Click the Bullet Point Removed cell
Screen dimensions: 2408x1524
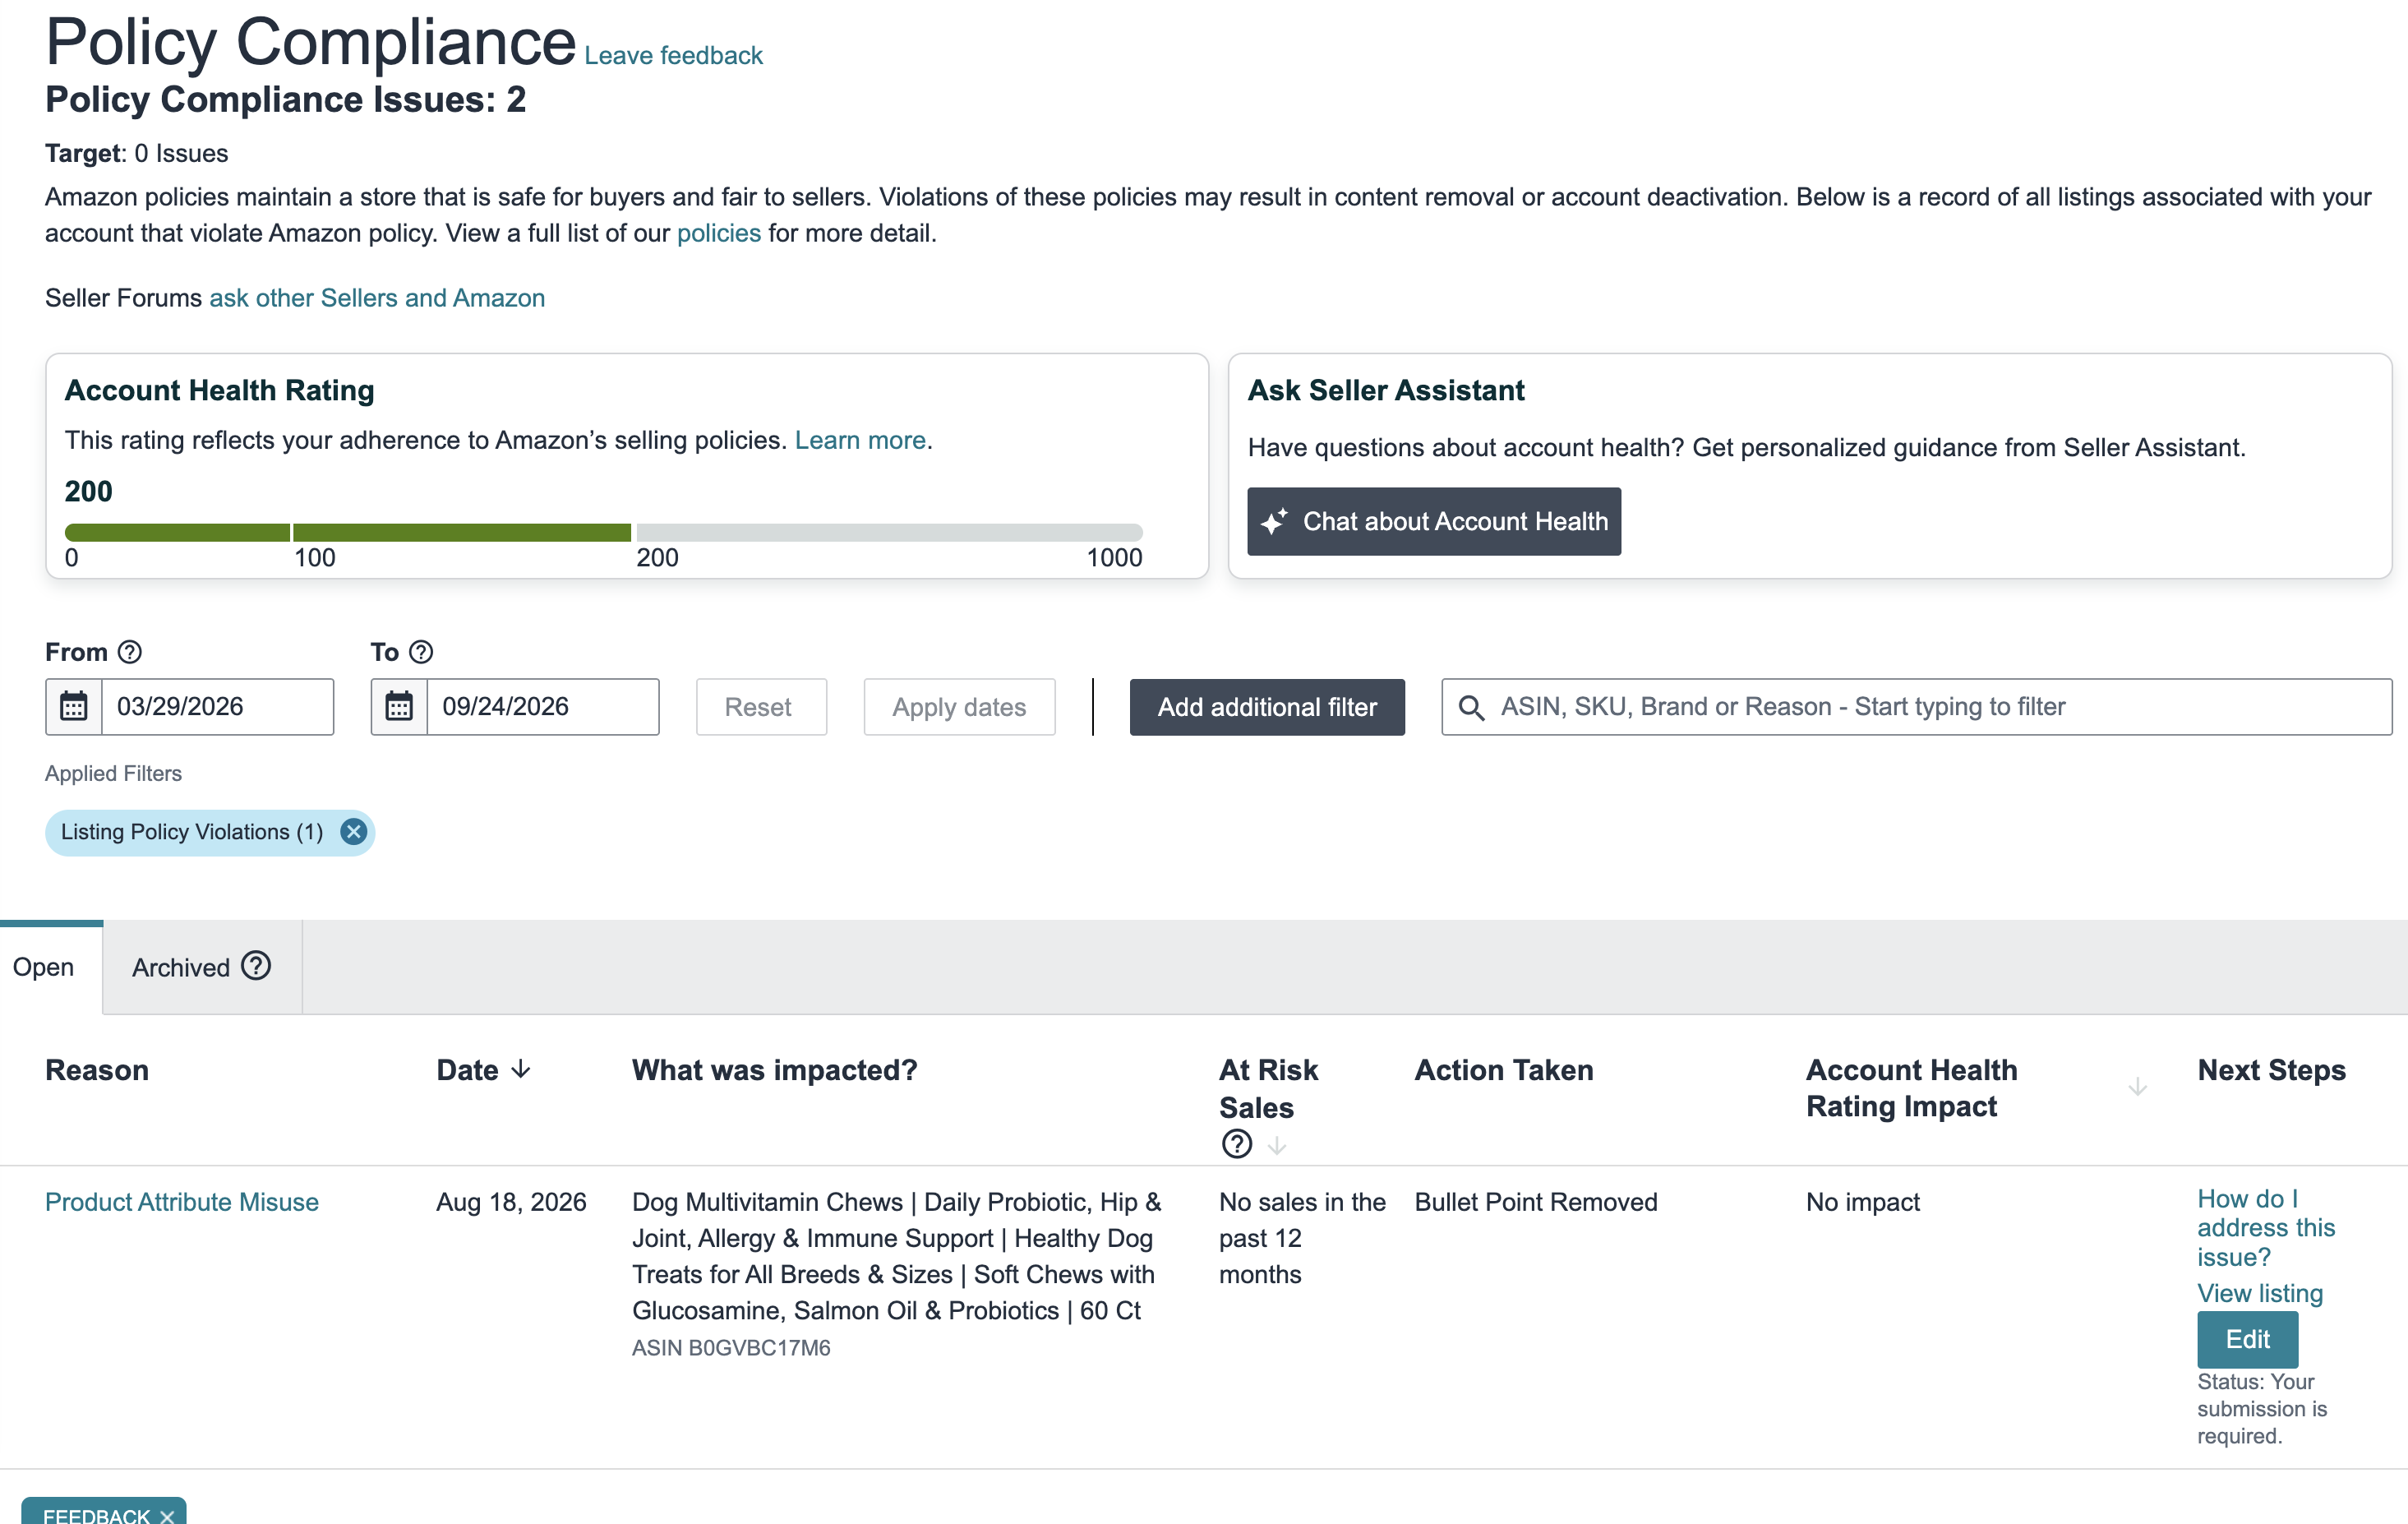(1536, 1202)
